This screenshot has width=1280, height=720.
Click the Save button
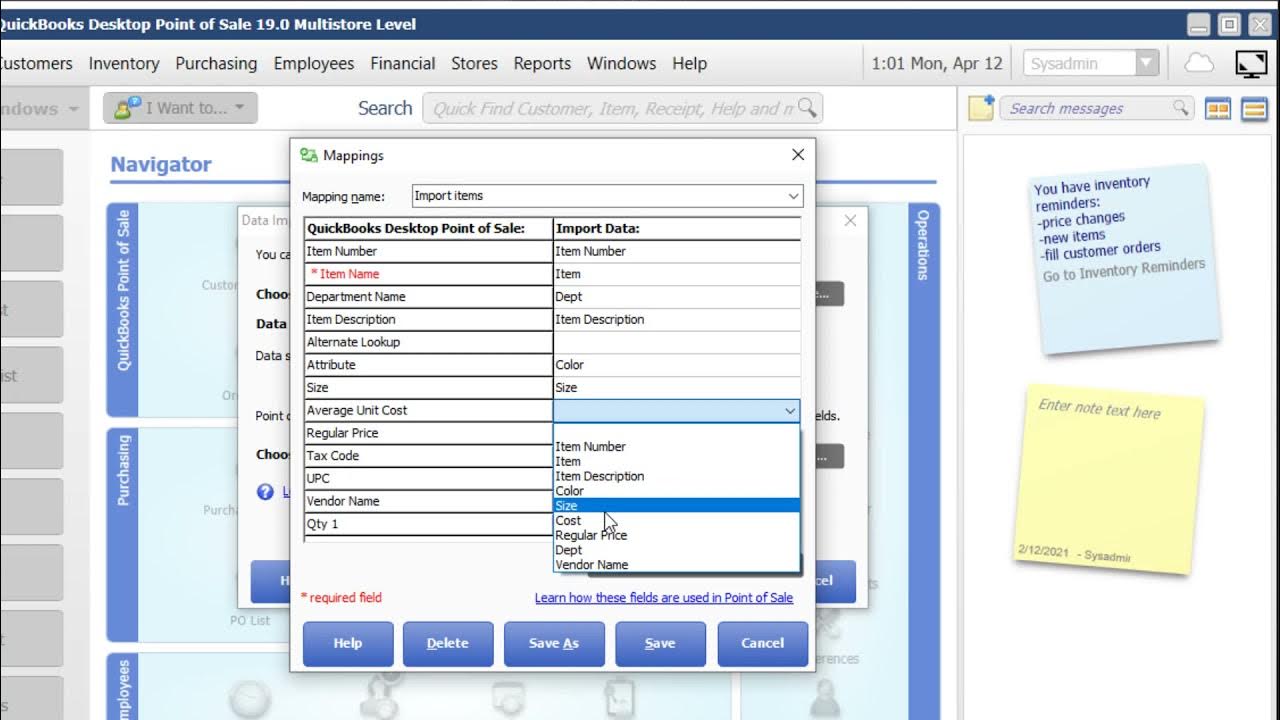click(660, 643)
